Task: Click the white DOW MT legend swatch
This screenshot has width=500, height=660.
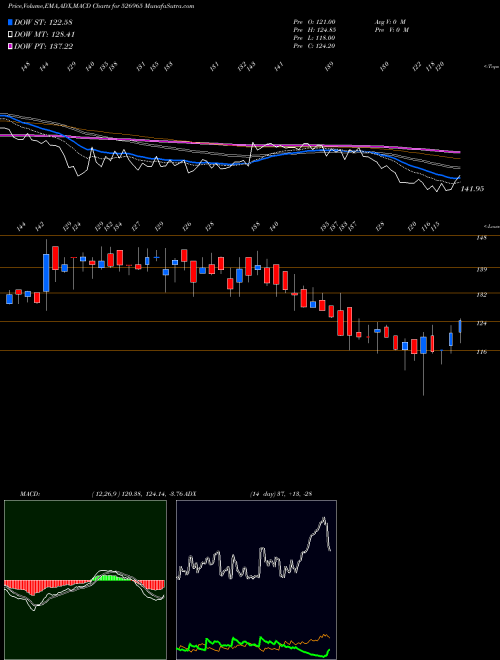Action: (11, 35)
